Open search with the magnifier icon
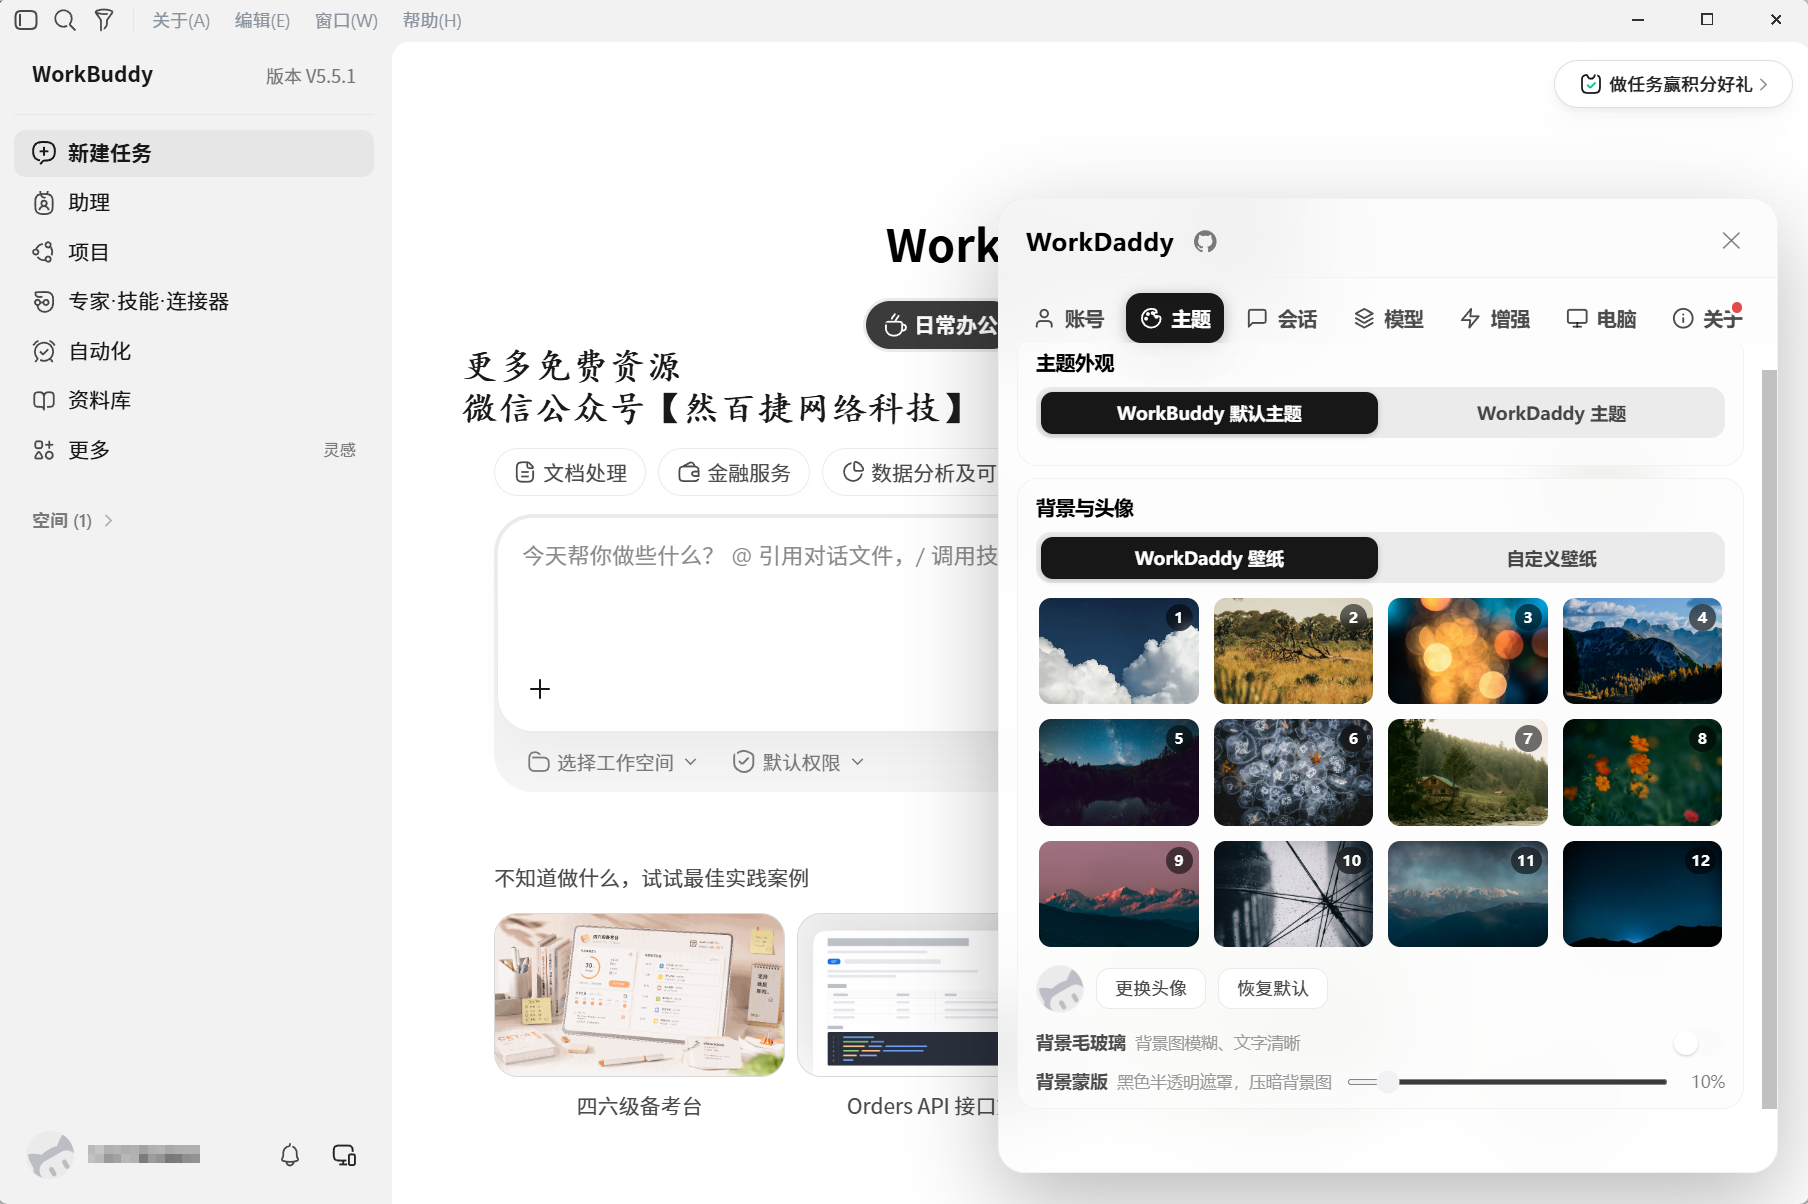 click(65, 20)
